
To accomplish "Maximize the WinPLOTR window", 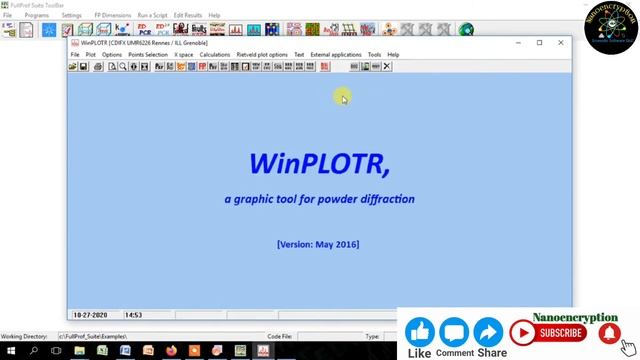I will click(x=539, y=43).
